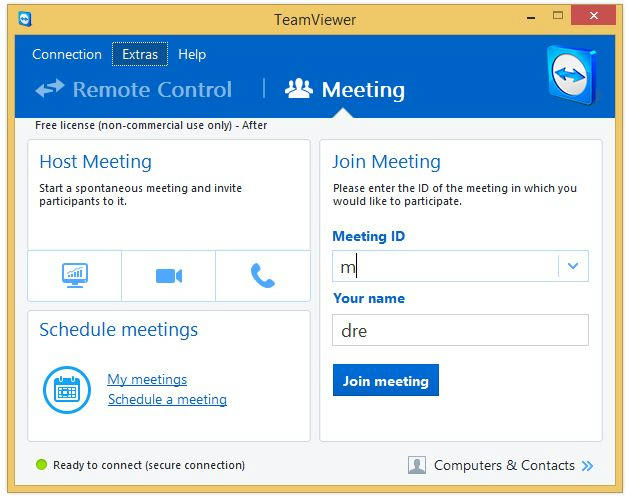Click the calendar schedule icon

coord(67,390)
